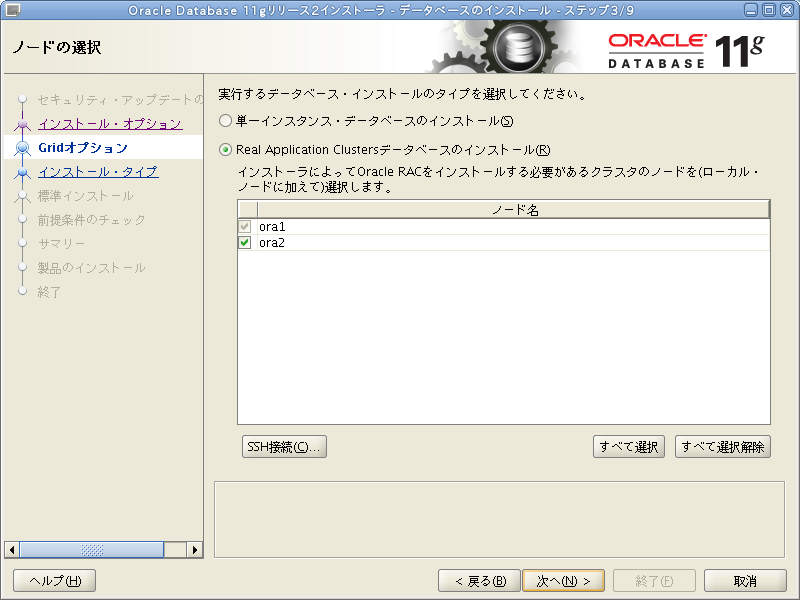Image resolution: width=800 pixels, height=600 pixels.
Task: Click the サマリー step label
Action: [62, 244]
